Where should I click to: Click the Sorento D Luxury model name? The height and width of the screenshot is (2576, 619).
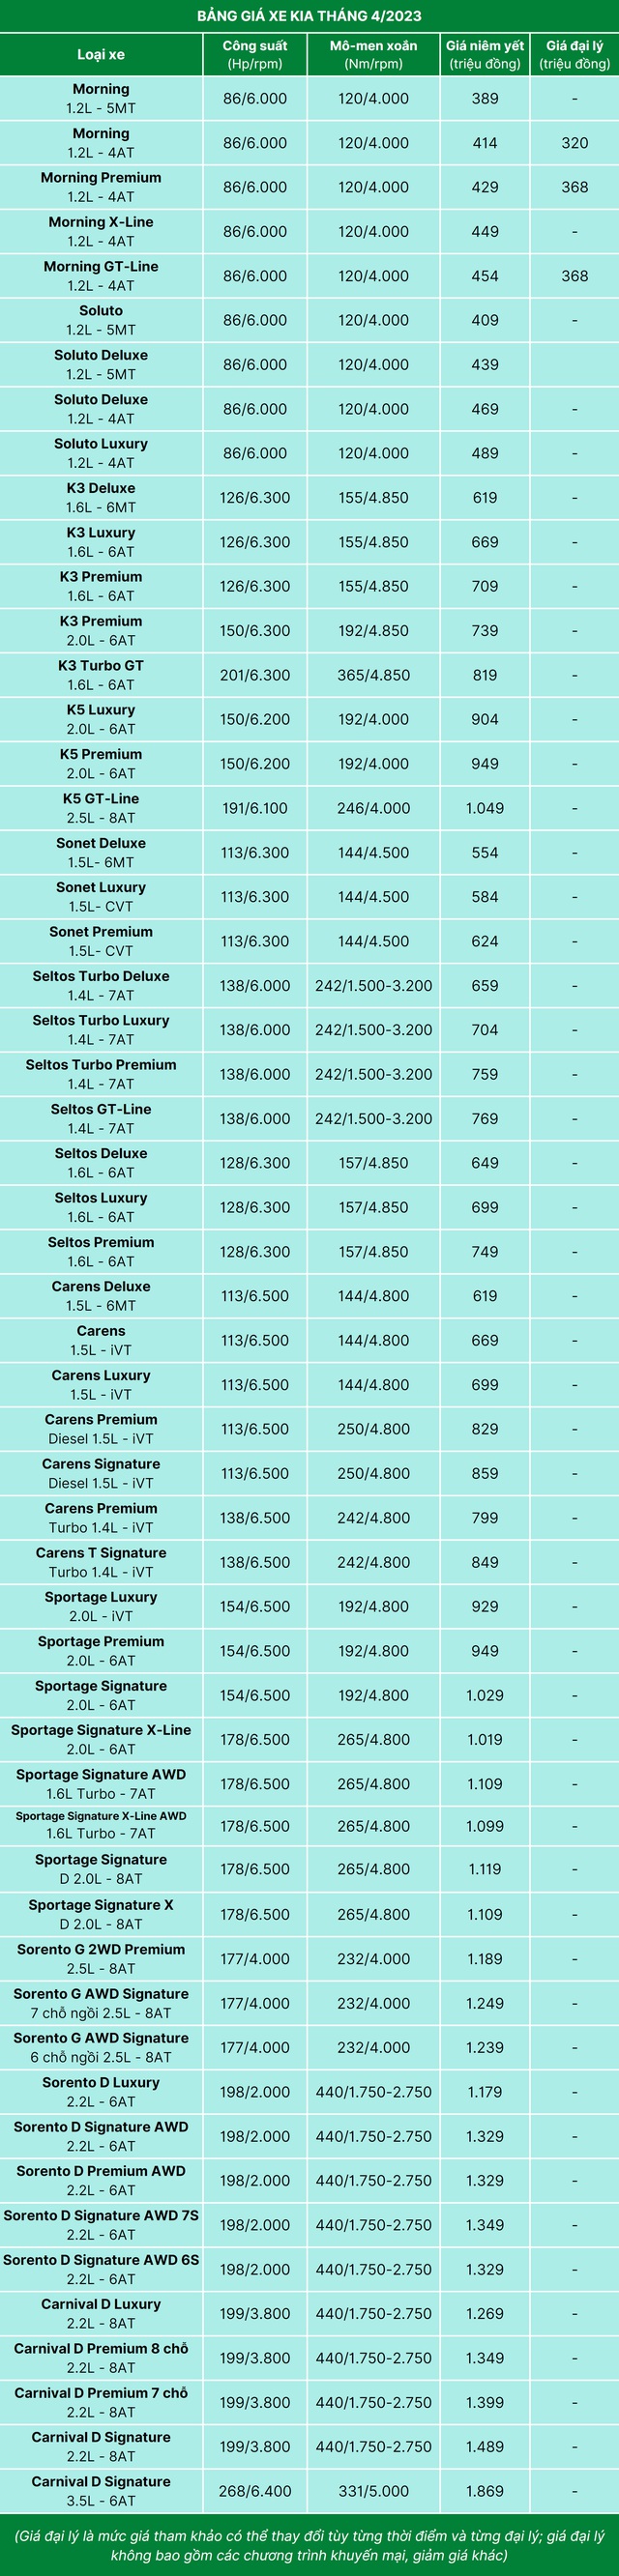click(101, 2081)
